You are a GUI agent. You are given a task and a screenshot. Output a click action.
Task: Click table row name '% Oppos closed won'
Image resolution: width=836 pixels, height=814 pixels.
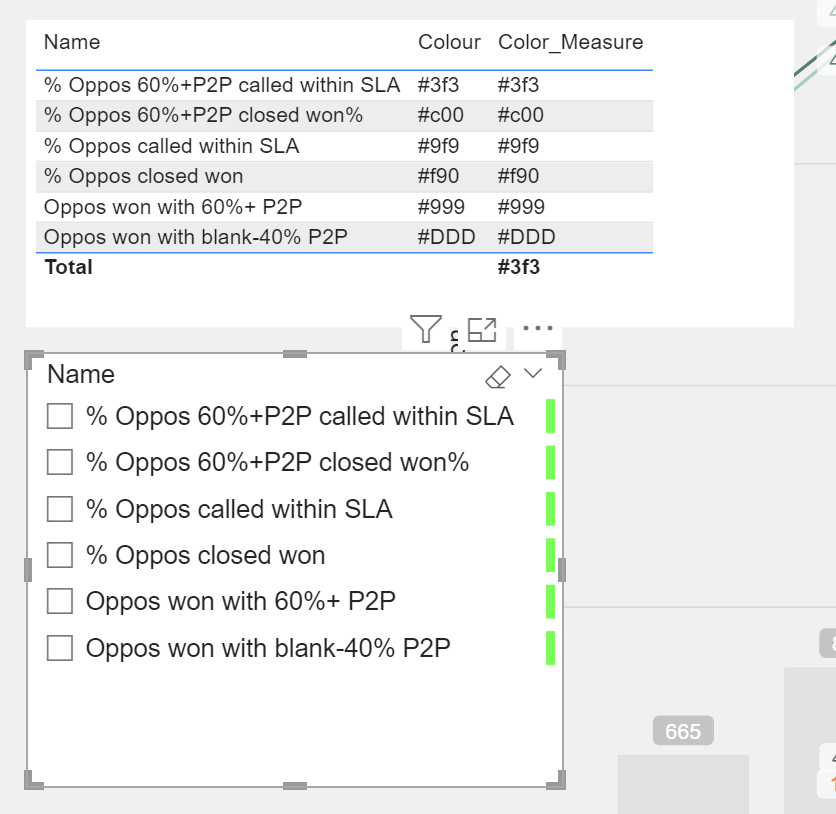coord(143,176)
